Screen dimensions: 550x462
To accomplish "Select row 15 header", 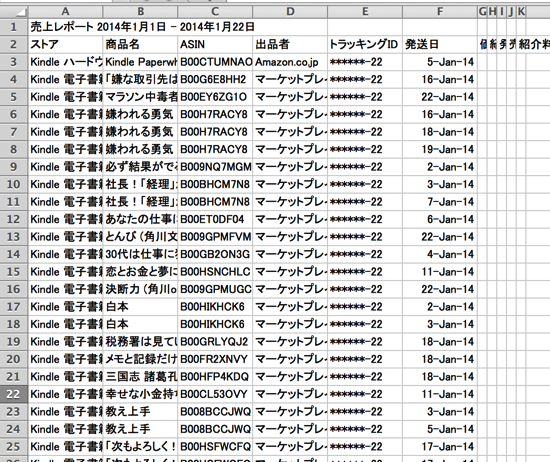I will point(14,272).
